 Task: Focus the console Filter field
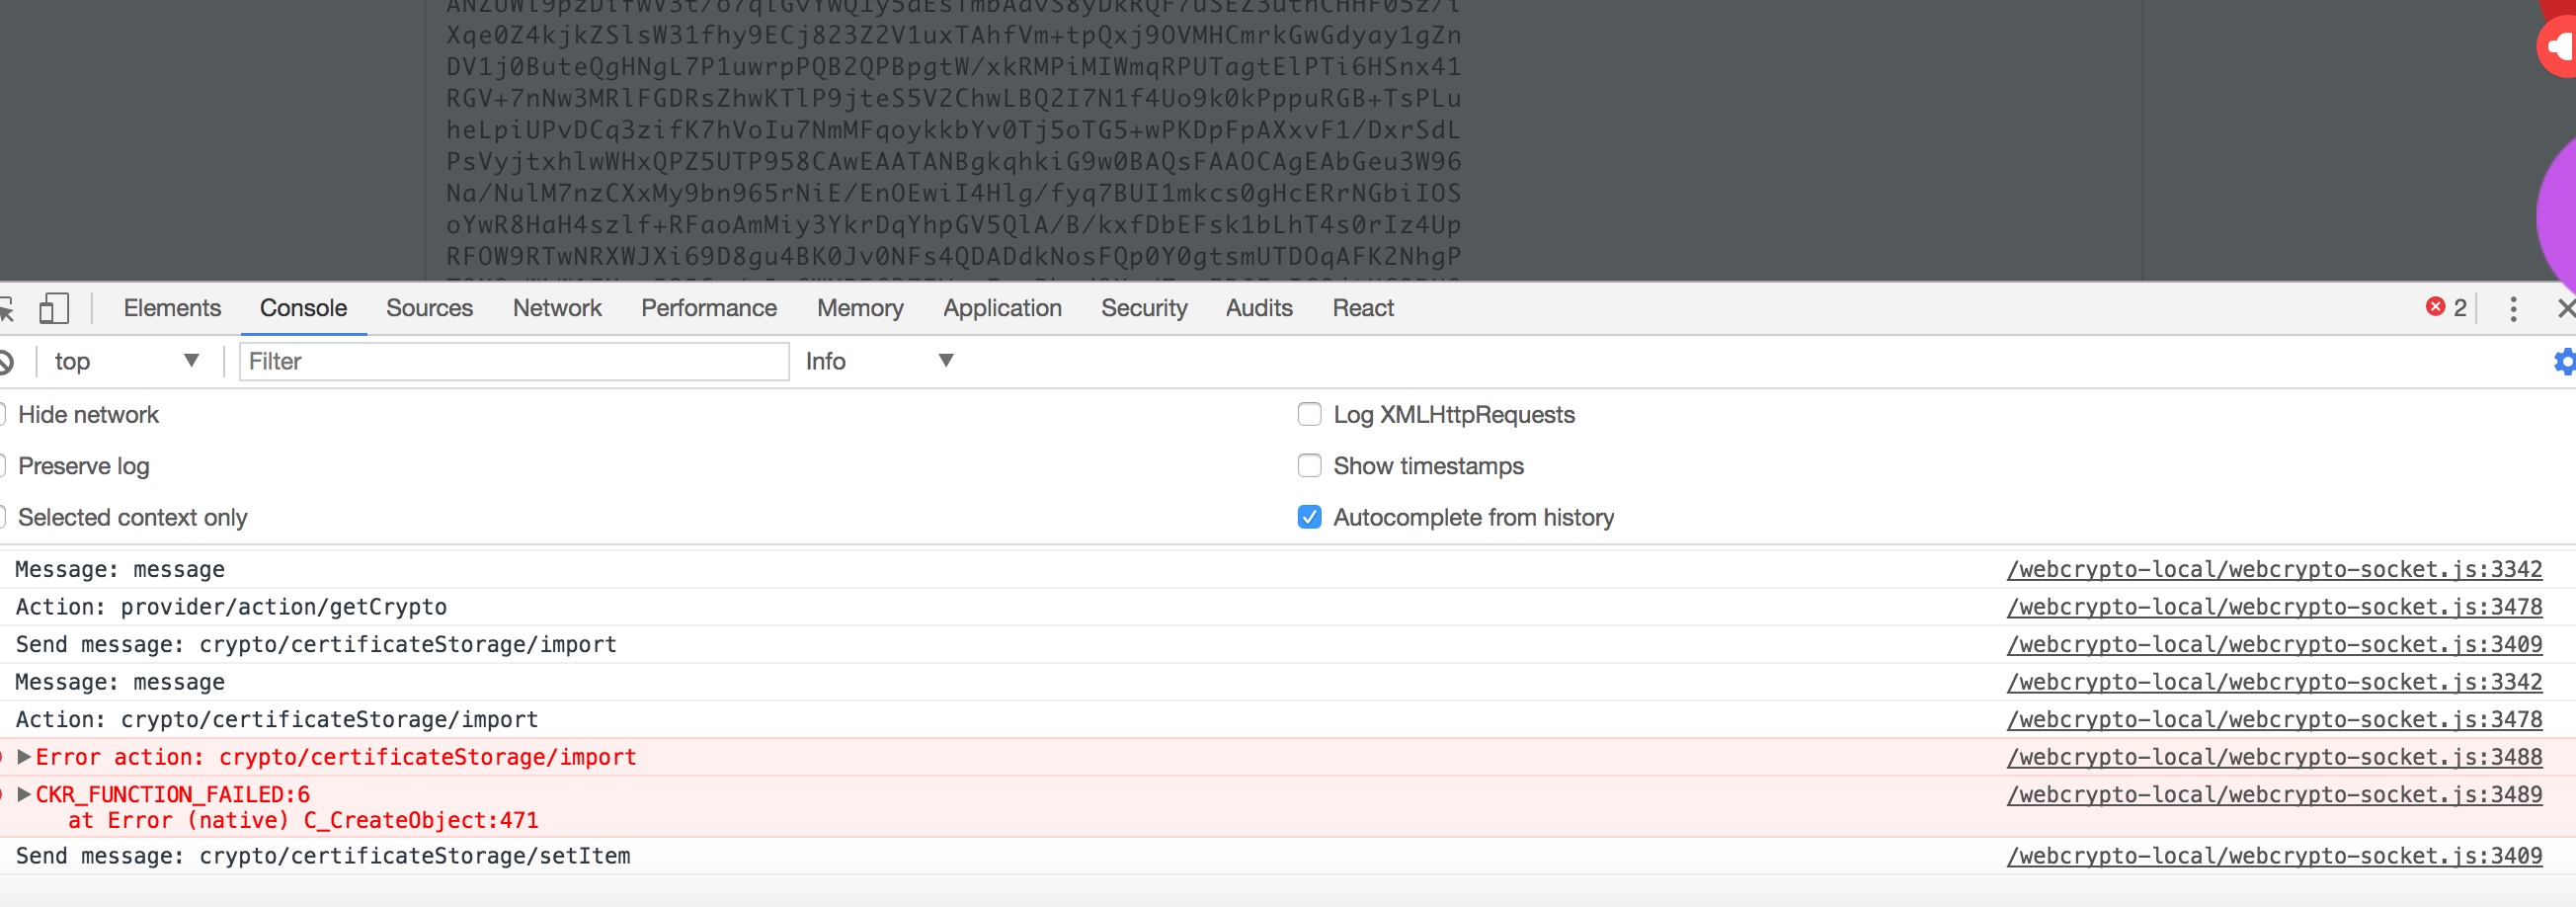(x=514, y=361)
